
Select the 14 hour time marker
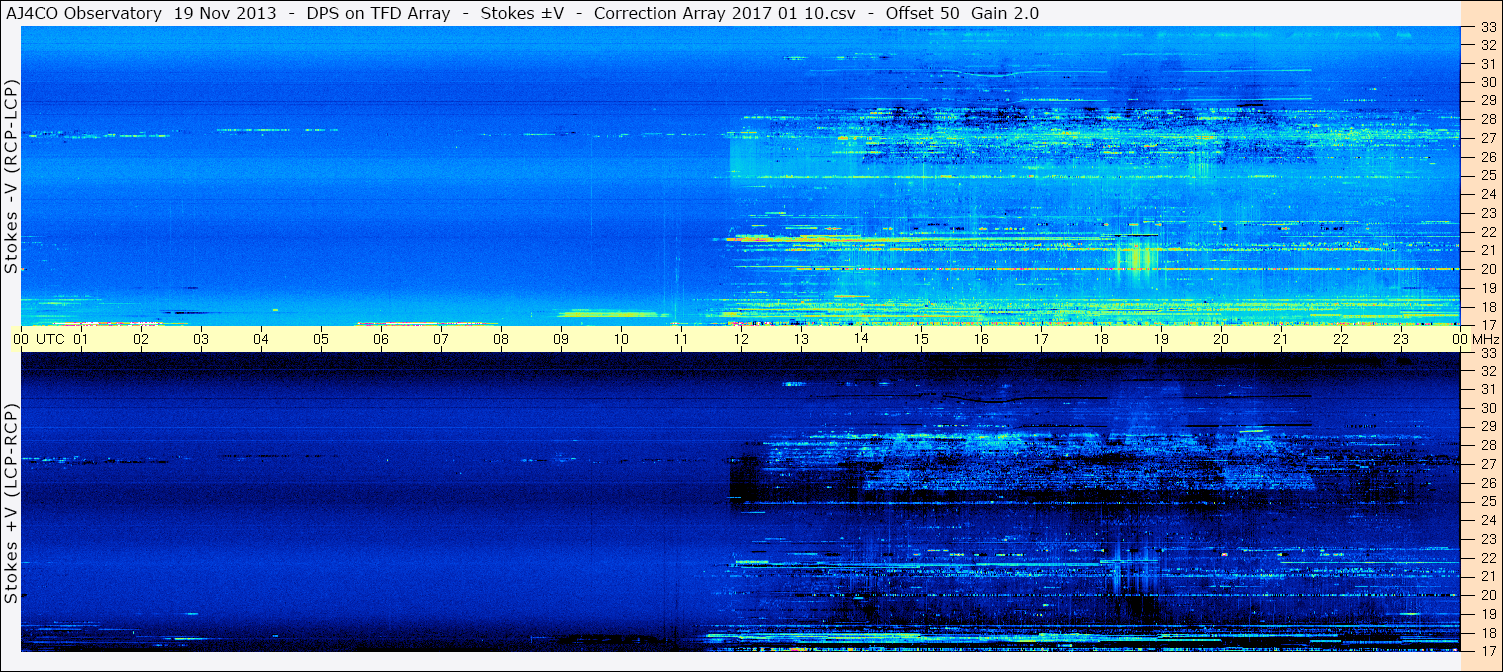pos(861,339)
